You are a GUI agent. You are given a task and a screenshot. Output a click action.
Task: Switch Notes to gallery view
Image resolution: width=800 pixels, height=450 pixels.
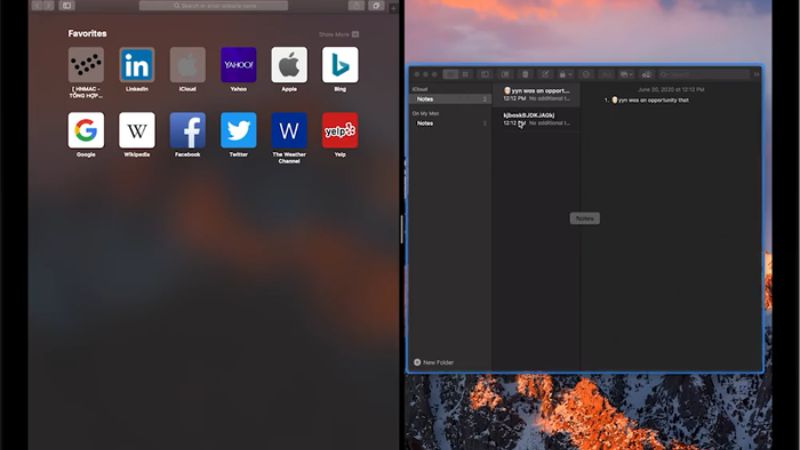465,74
